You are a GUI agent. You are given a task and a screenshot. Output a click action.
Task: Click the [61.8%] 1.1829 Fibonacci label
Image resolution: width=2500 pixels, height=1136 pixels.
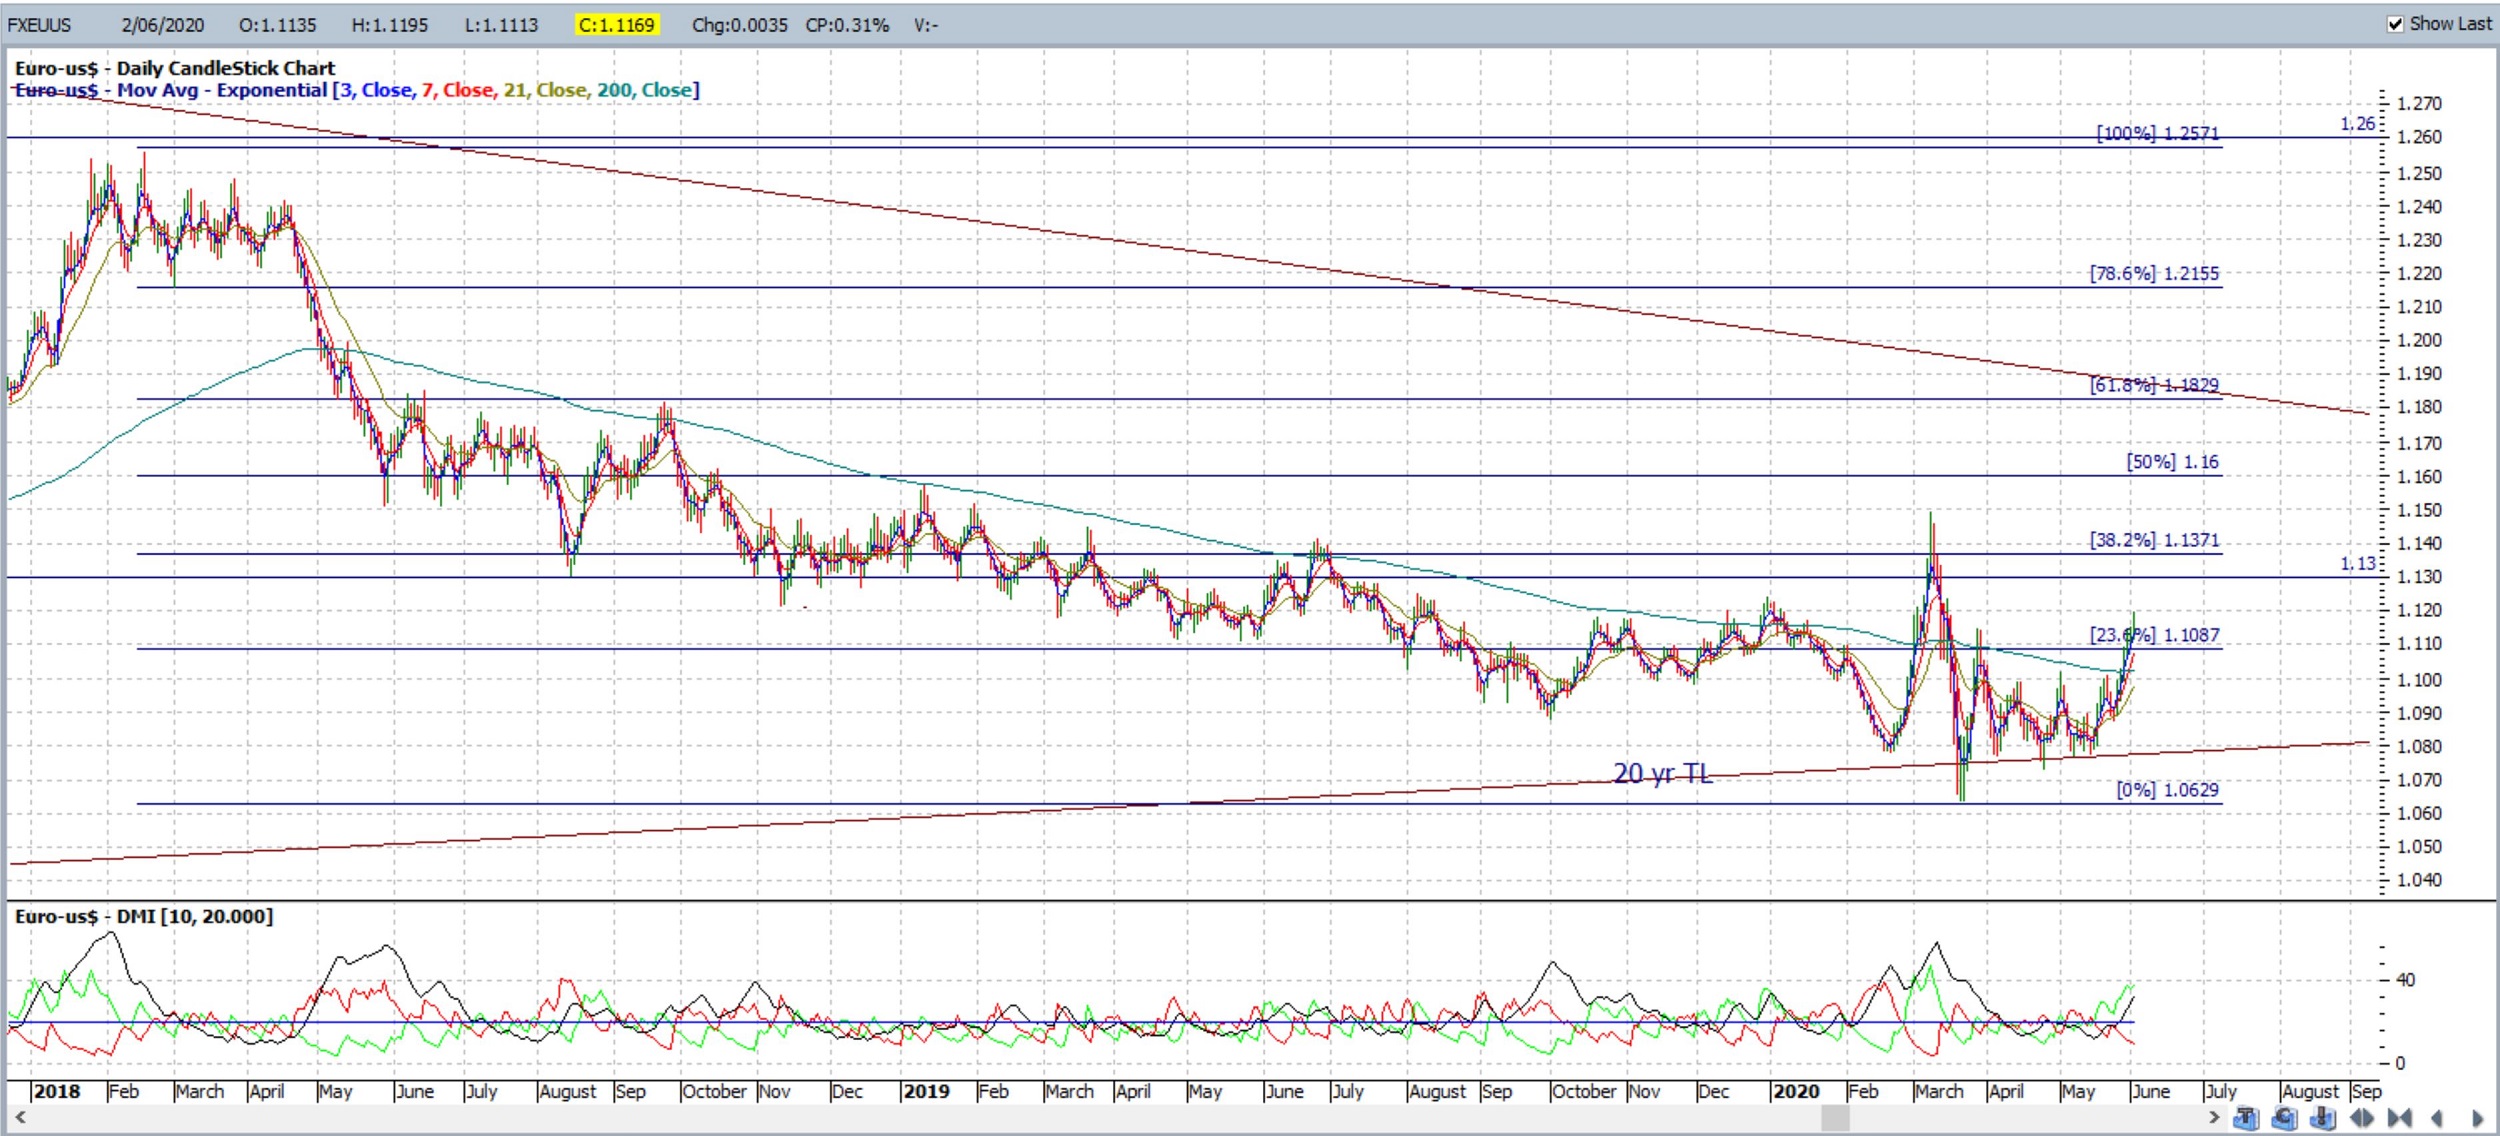(2154, 385)
